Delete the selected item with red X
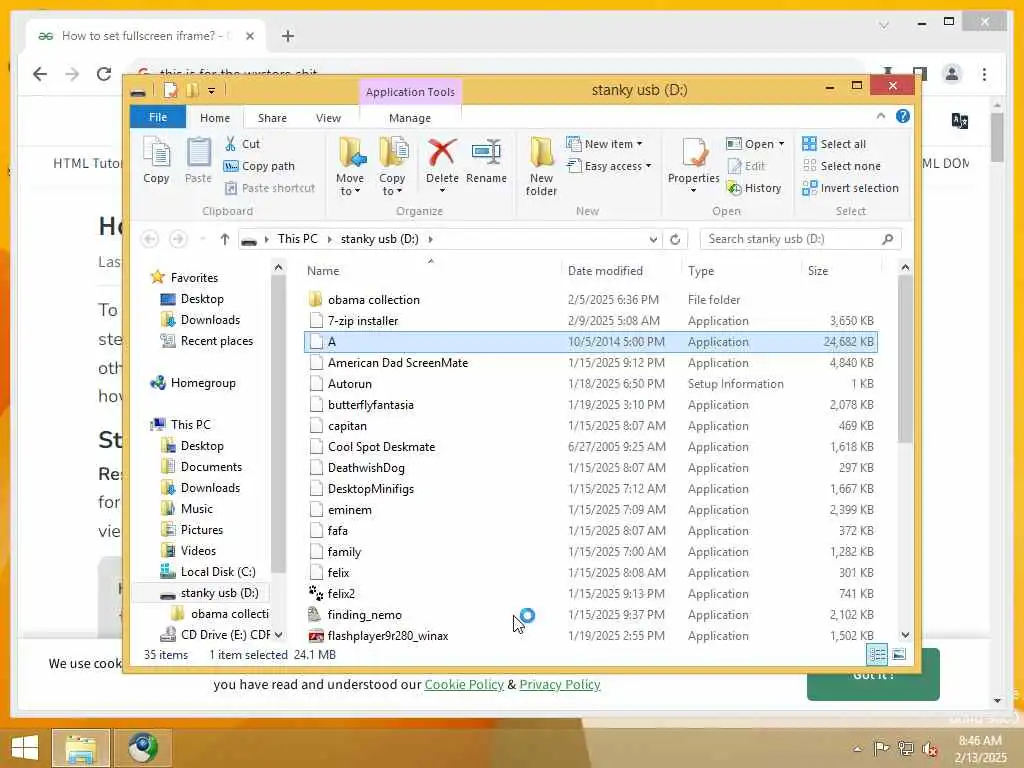This screenshot has width=1024, height=768. [442, 166]
